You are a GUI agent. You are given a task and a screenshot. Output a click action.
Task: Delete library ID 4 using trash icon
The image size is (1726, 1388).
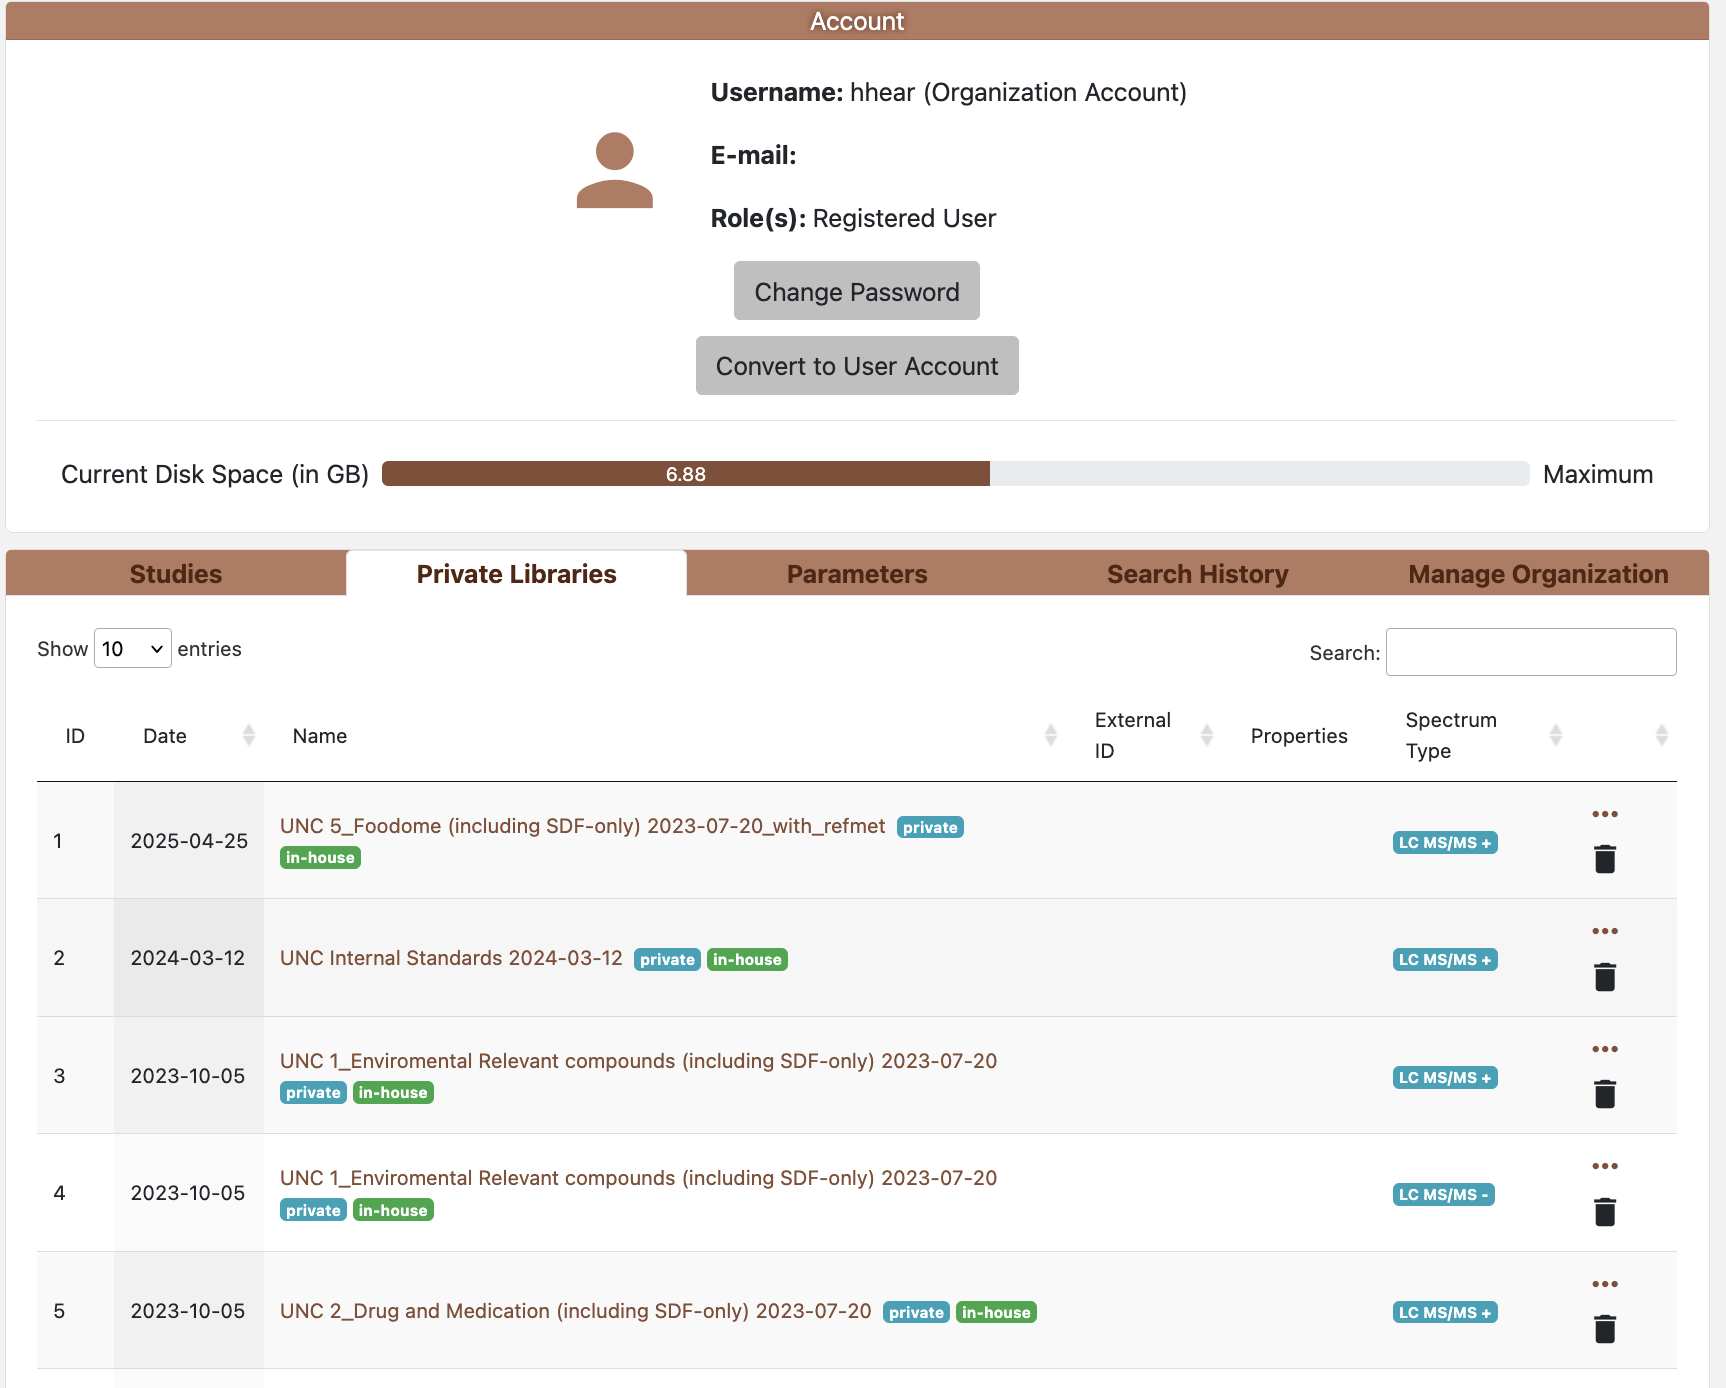[x=1604, y=1212]
